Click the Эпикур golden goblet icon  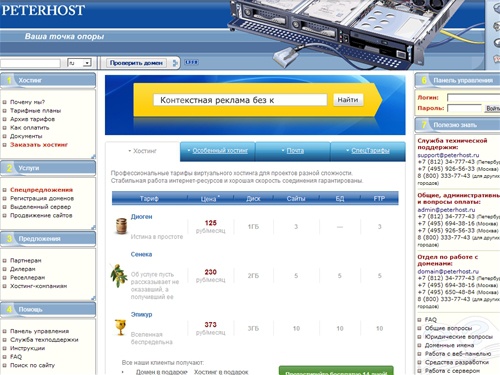pyautogui.click(x=120, y=327)
